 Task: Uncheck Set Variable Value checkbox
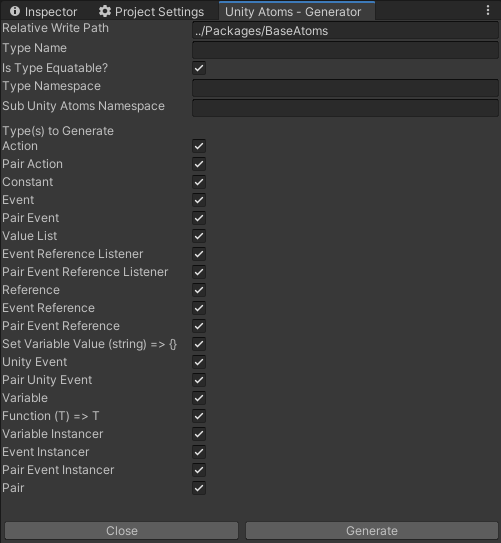click(199, 344)
